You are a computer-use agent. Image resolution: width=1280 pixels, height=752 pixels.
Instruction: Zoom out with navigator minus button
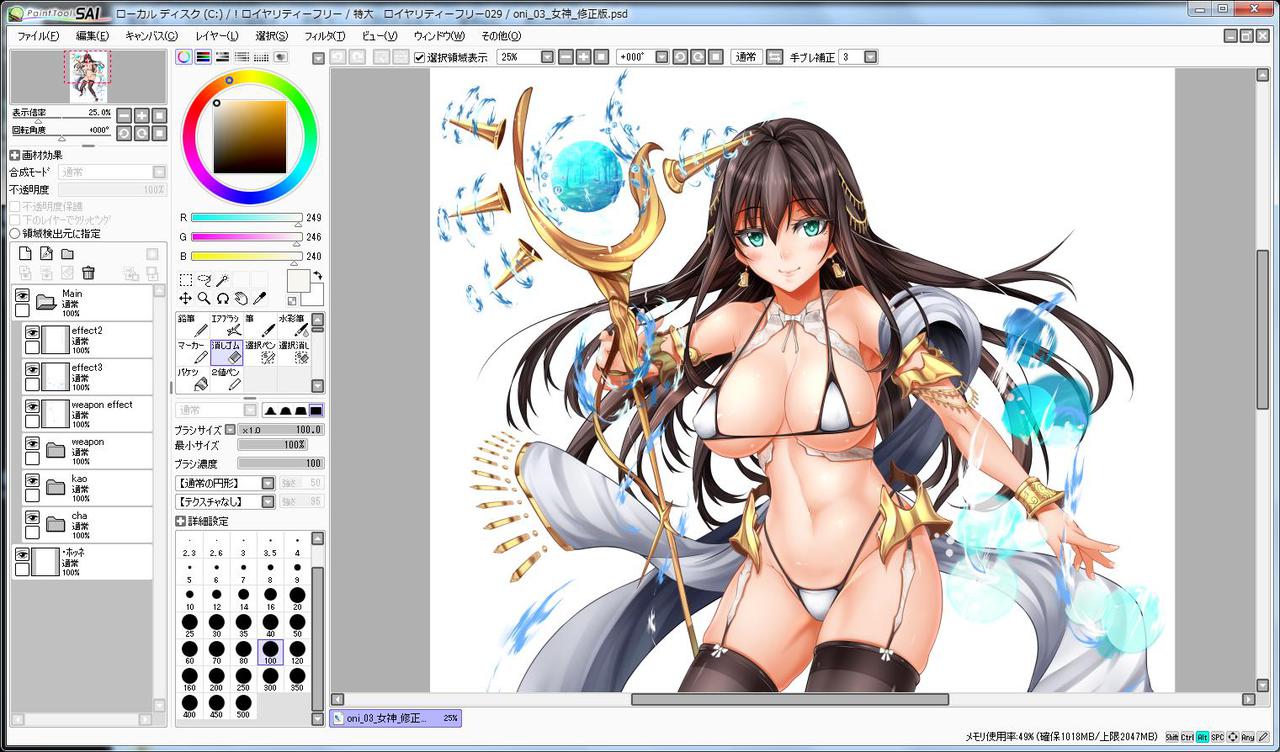click(124, 115)
